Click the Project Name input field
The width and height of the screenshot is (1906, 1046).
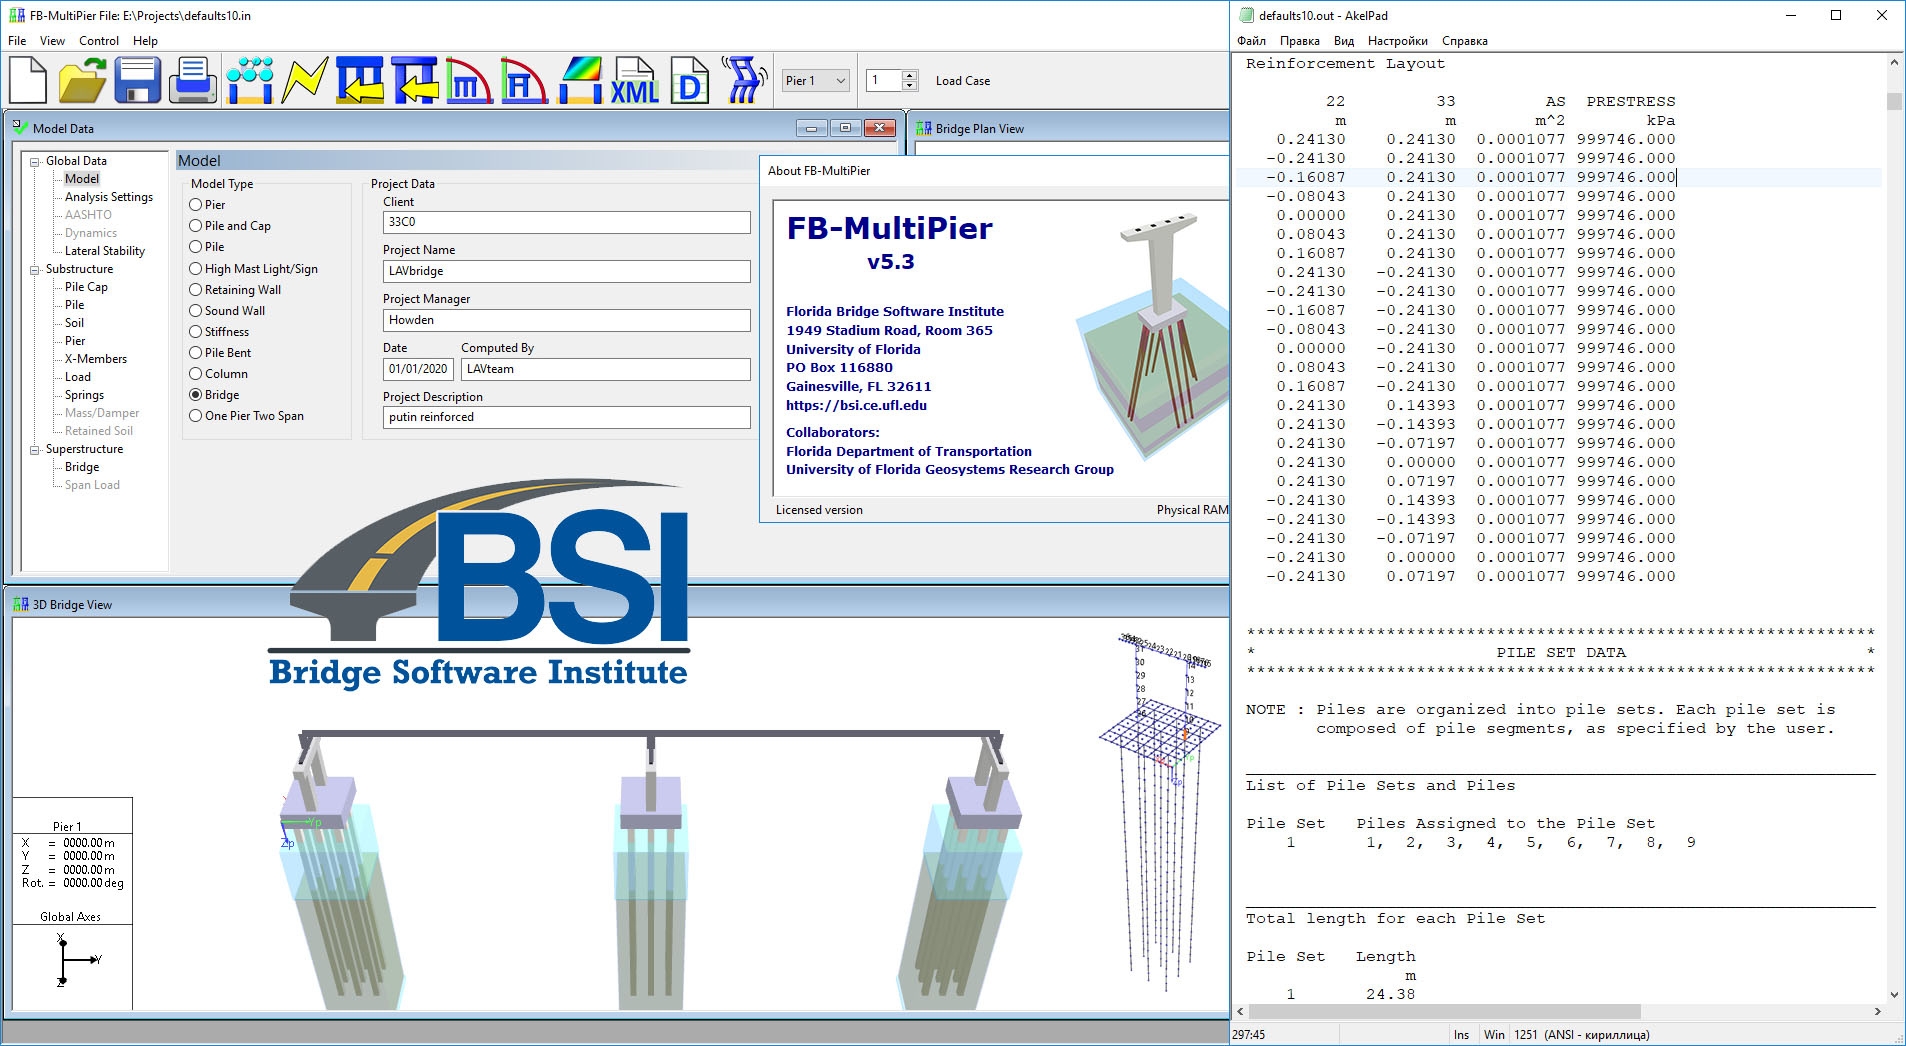point(566,271)
